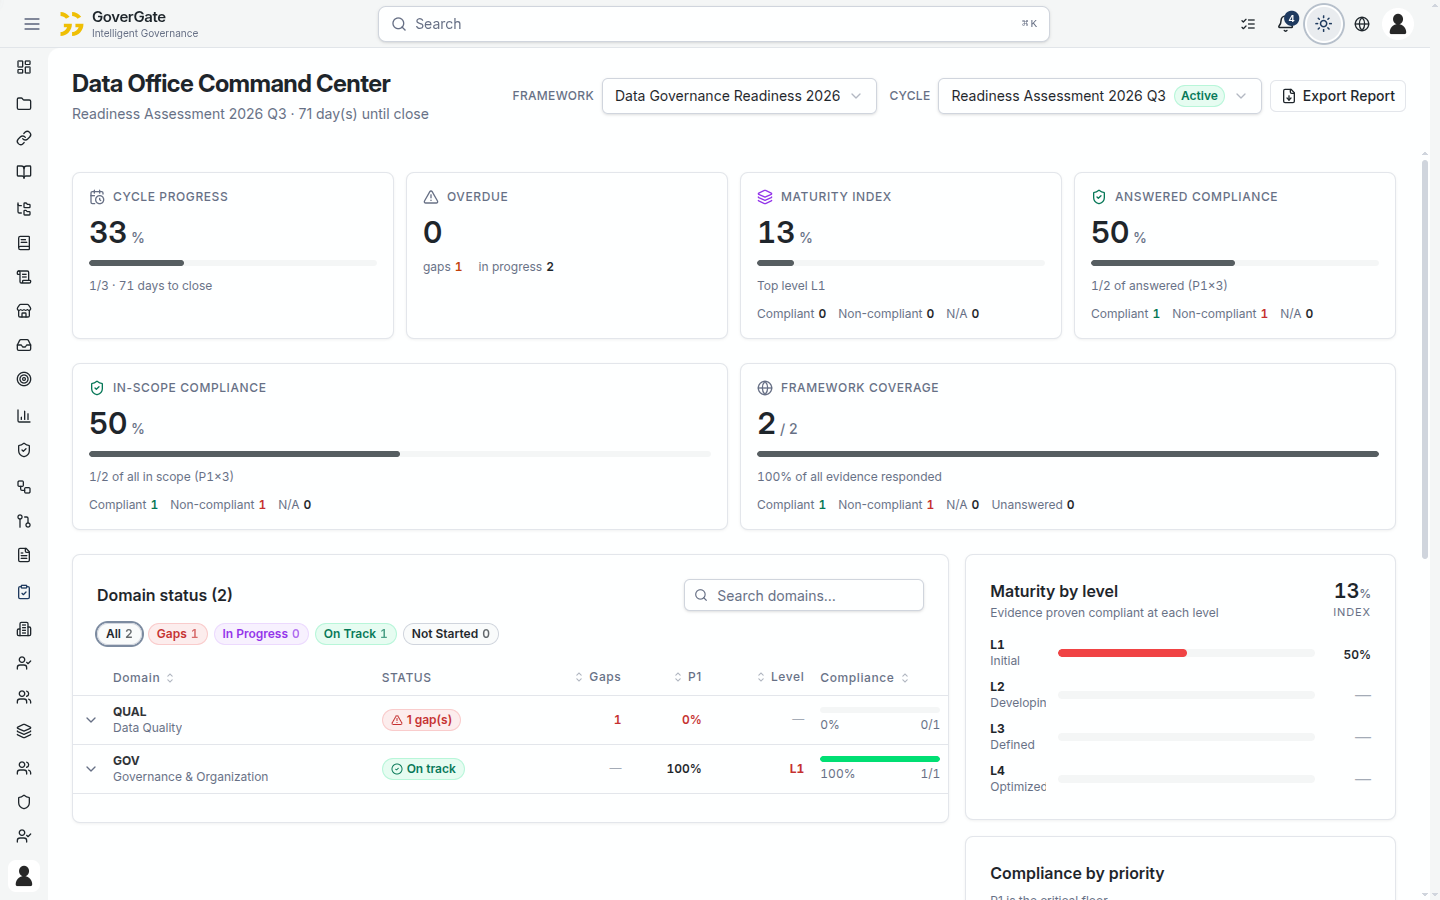Screen dimensions: 1440x900
Task: Click the 0% P1 value in QUAL row
Action: [x=691, y=720]
